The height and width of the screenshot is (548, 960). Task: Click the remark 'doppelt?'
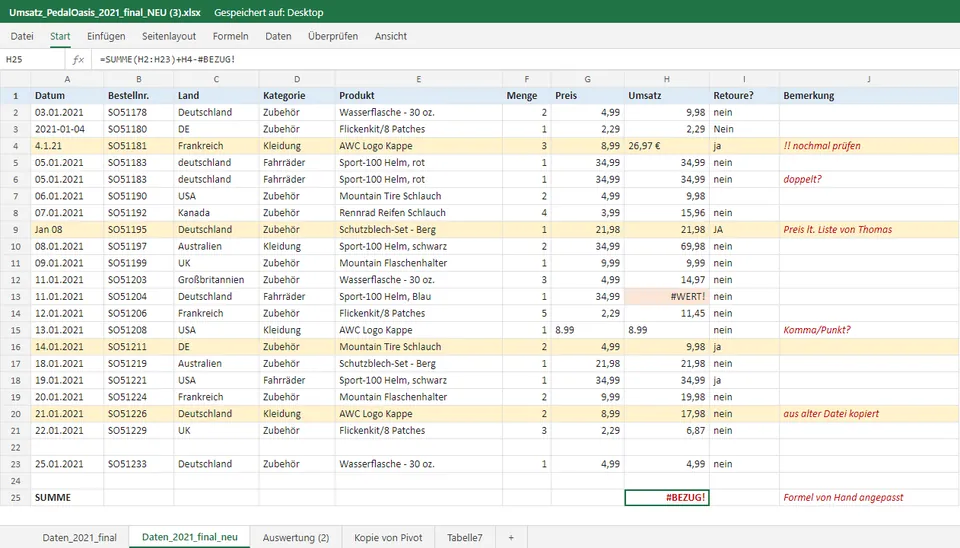click(x=802, y=179)
